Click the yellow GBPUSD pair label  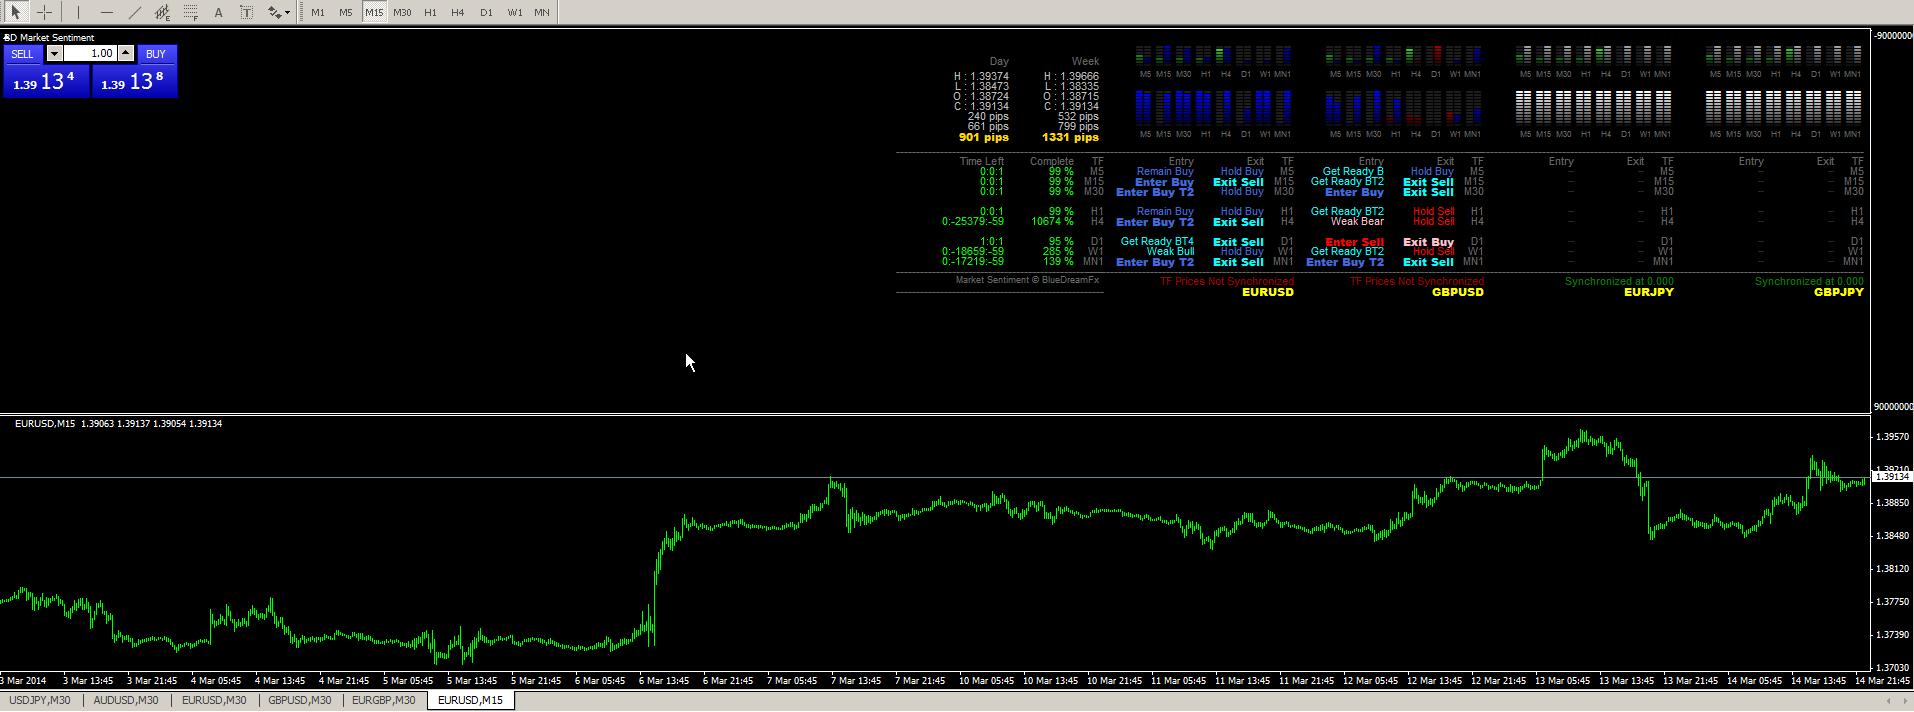click(x=1458, y=292)
